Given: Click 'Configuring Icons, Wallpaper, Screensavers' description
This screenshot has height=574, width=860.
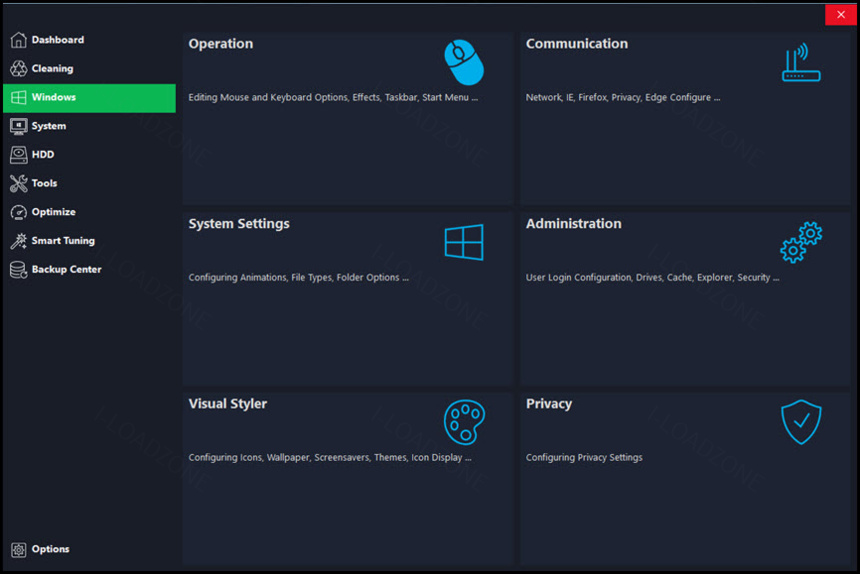Looking at the screenshot, I should point(330,457).
